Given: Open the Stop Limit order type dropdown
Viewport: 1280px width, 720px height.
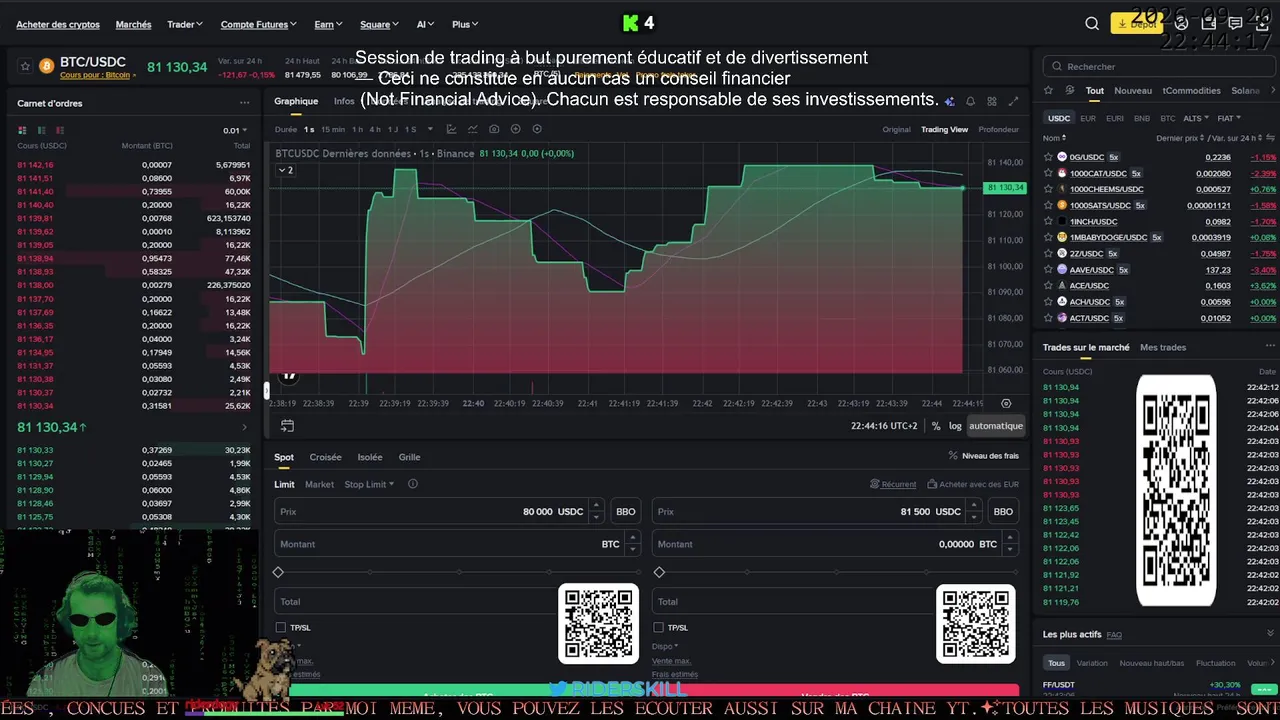Looking at the screenshot, I should point(369,484).
